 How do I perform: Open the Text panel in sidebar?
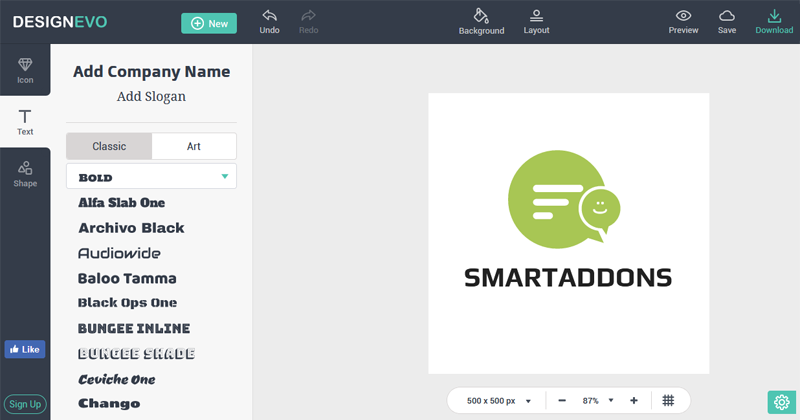click(25, 122)
